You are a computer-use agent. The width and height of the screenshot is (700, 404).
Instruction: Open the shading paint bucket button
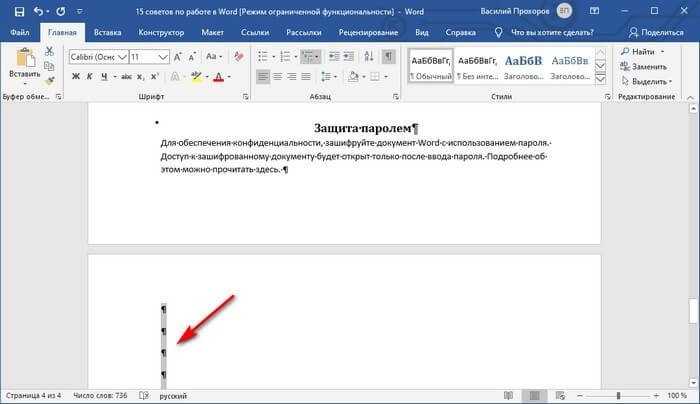(353, 77)
